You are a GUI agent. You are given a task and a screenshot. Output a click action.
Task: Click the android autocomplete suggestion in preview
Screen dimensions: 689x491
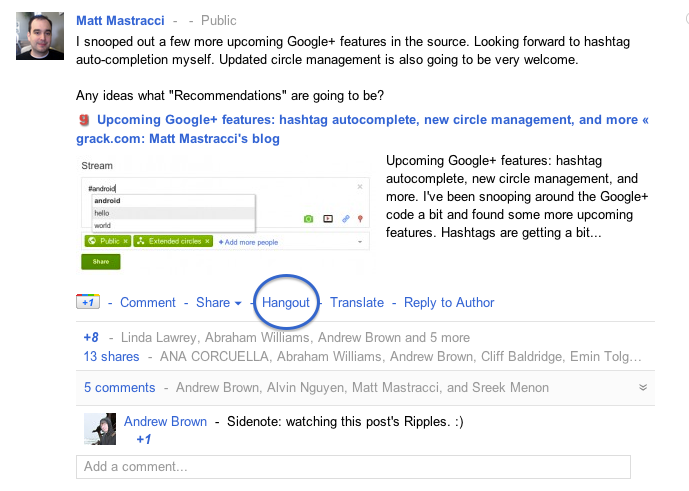tap(174, 200)
